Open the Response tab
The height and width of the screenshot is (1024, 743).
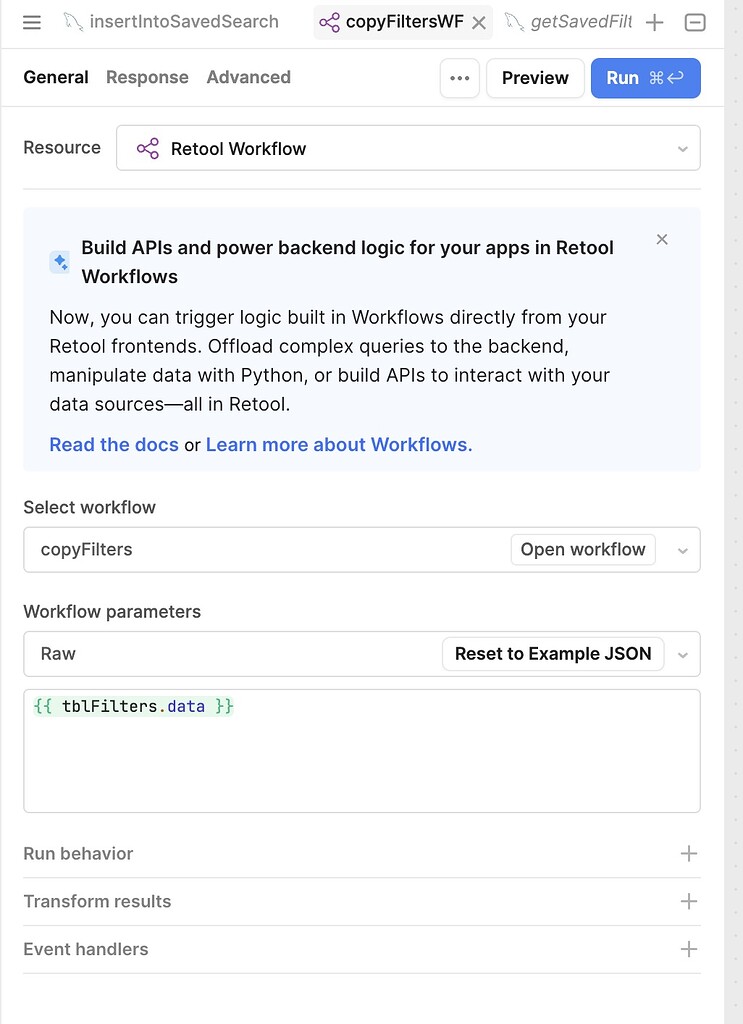(x=147, y=77)
